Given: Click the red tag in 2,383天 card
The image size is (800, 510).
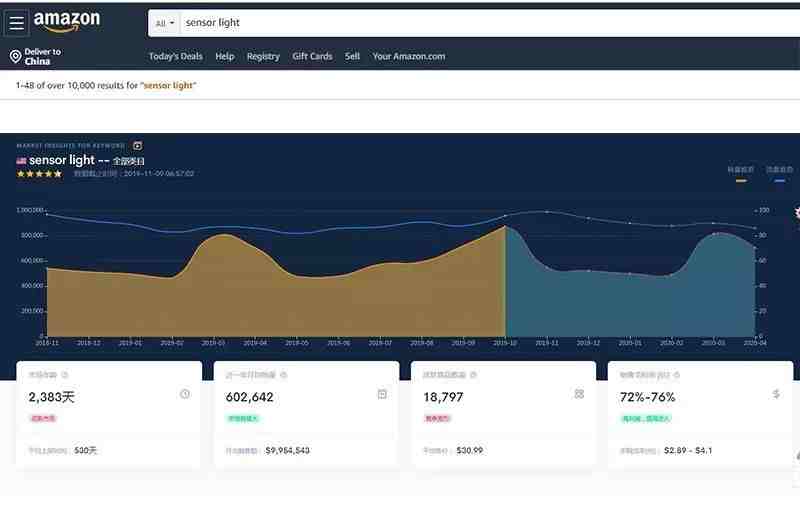Looking at the screenshot, I should pos(43,419).
